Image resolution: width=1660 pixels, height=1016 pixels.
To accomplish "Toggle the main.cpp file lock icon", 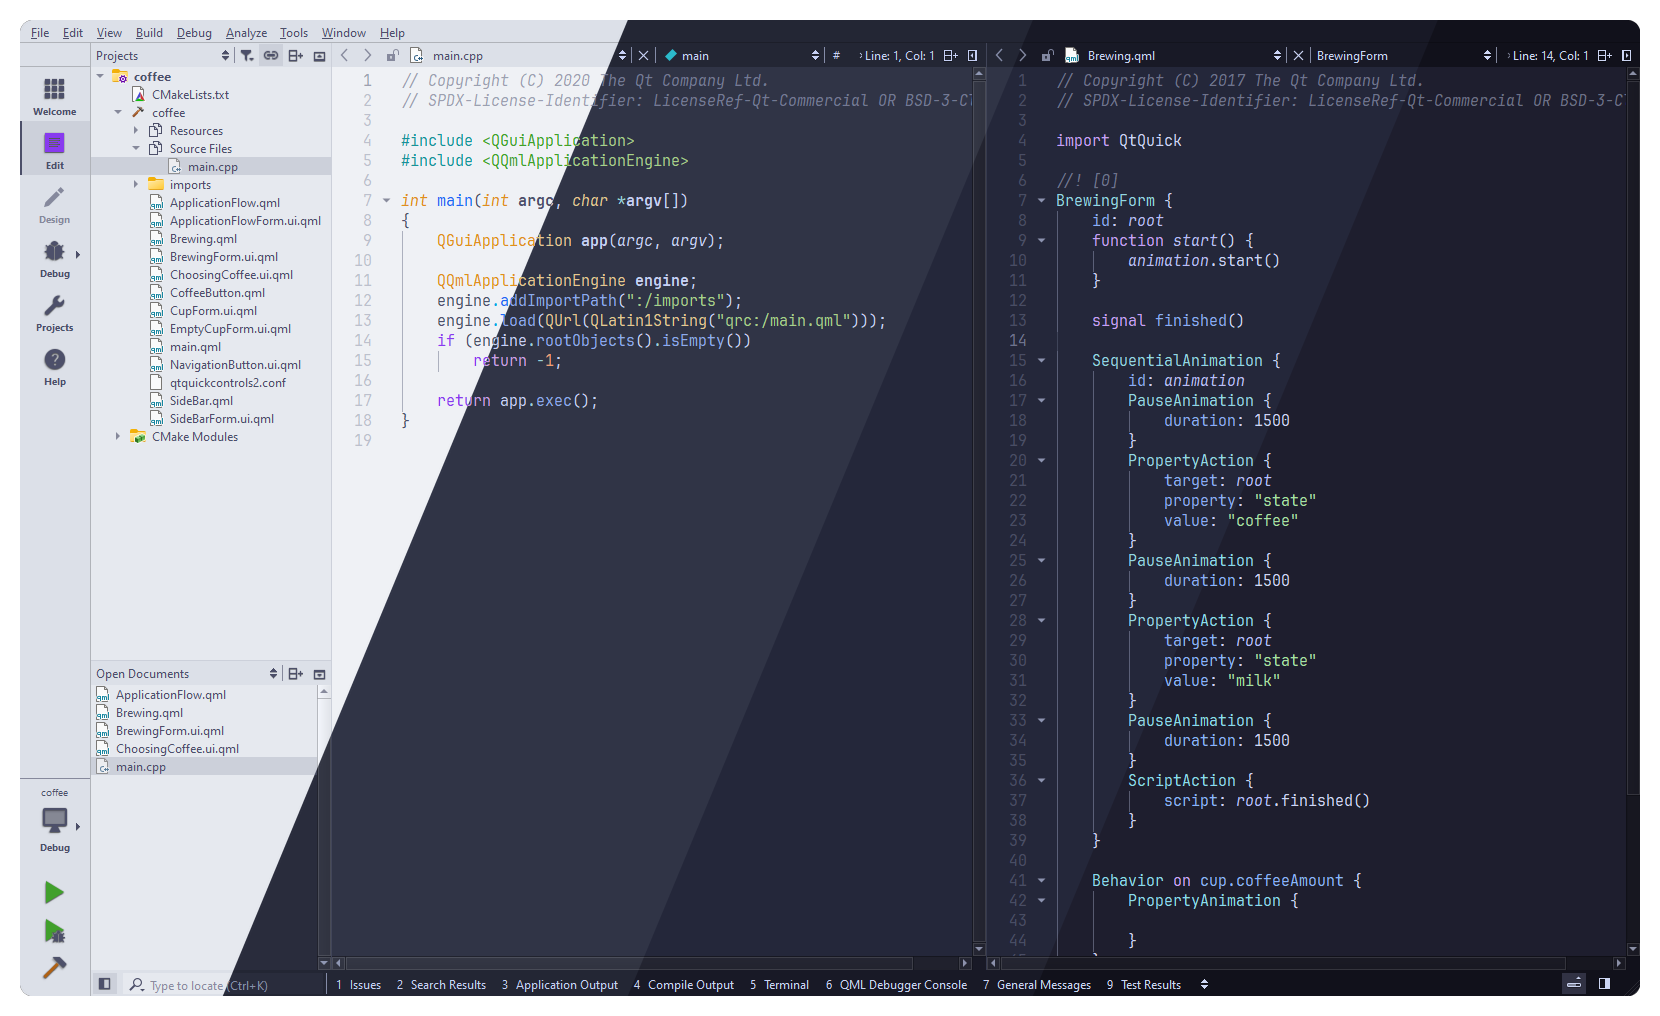I will pyautogui.click(x=392, y=56).
